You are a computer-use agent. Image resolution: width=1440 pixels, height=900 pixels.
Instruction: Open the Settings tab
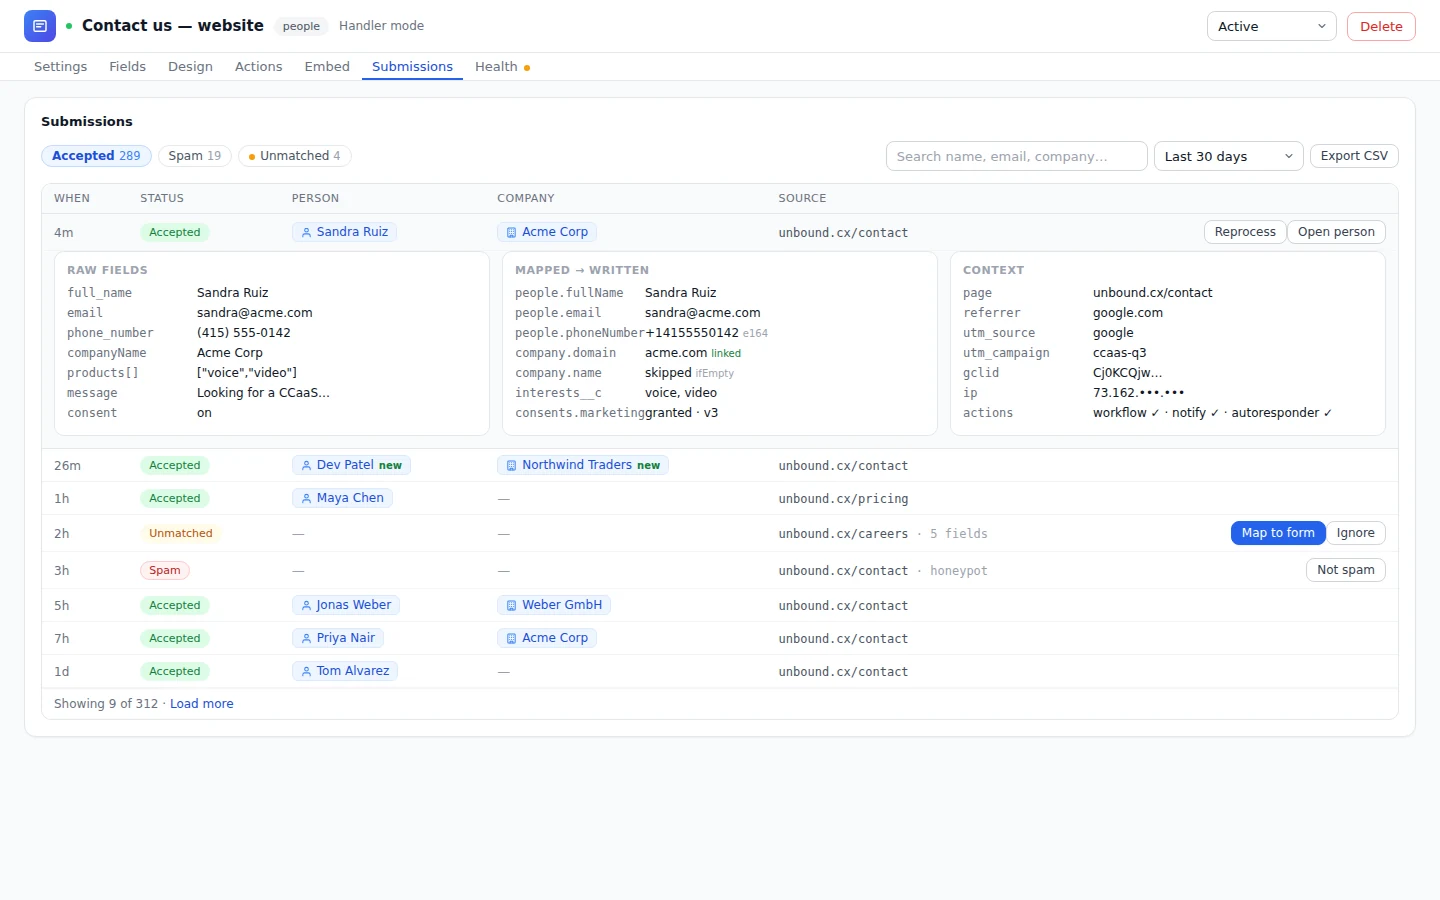[x=60, y=67]
